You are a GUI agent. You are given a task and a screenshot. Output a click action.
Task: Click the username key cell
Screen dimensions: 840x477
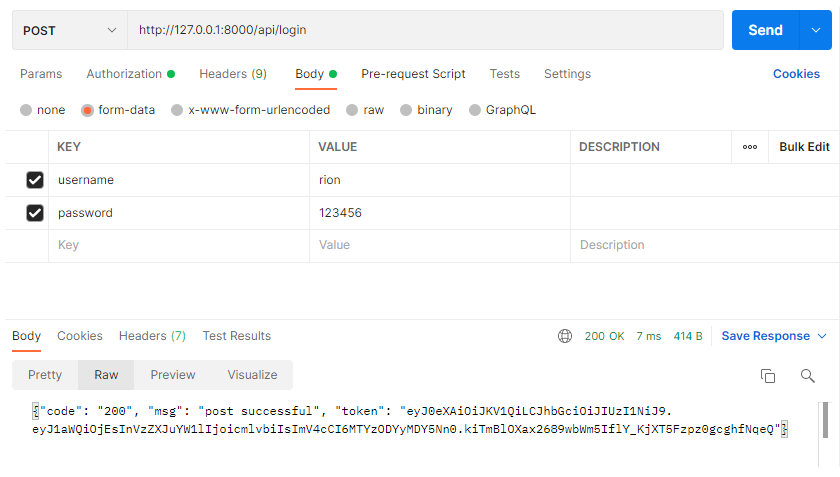(x=179, y=180)
